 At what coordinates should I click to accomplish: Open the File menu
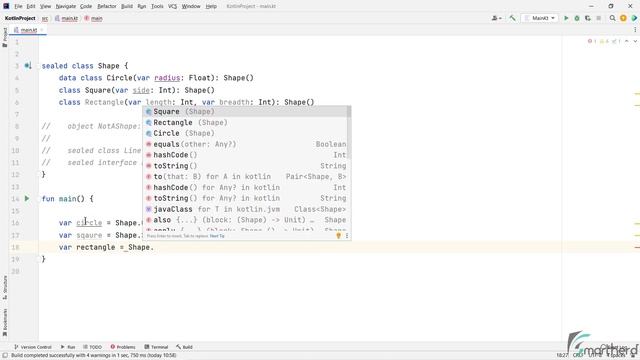click(18, 6)
